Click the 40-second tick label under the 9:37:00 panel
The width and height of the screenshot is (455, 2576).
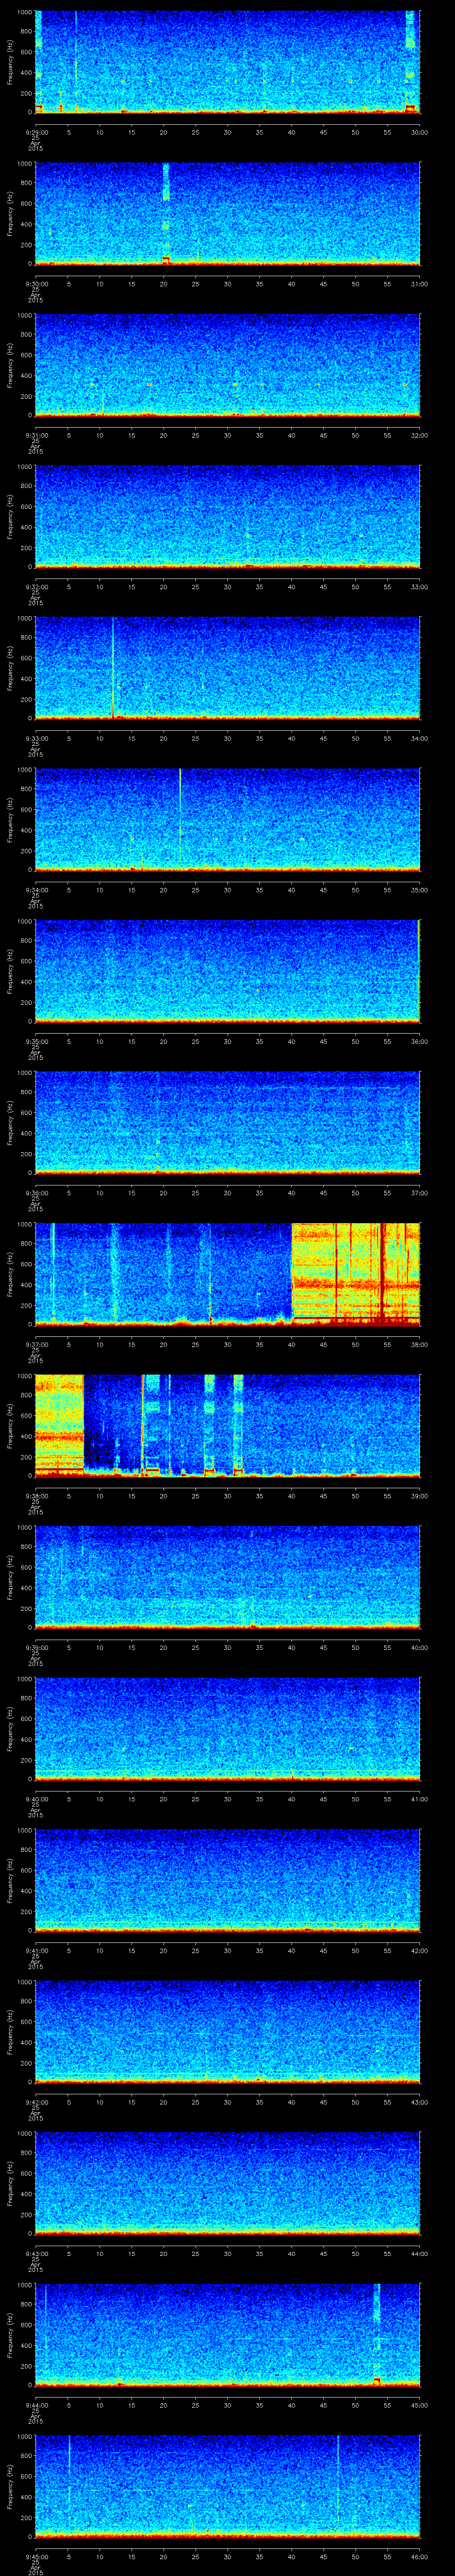291,1344
